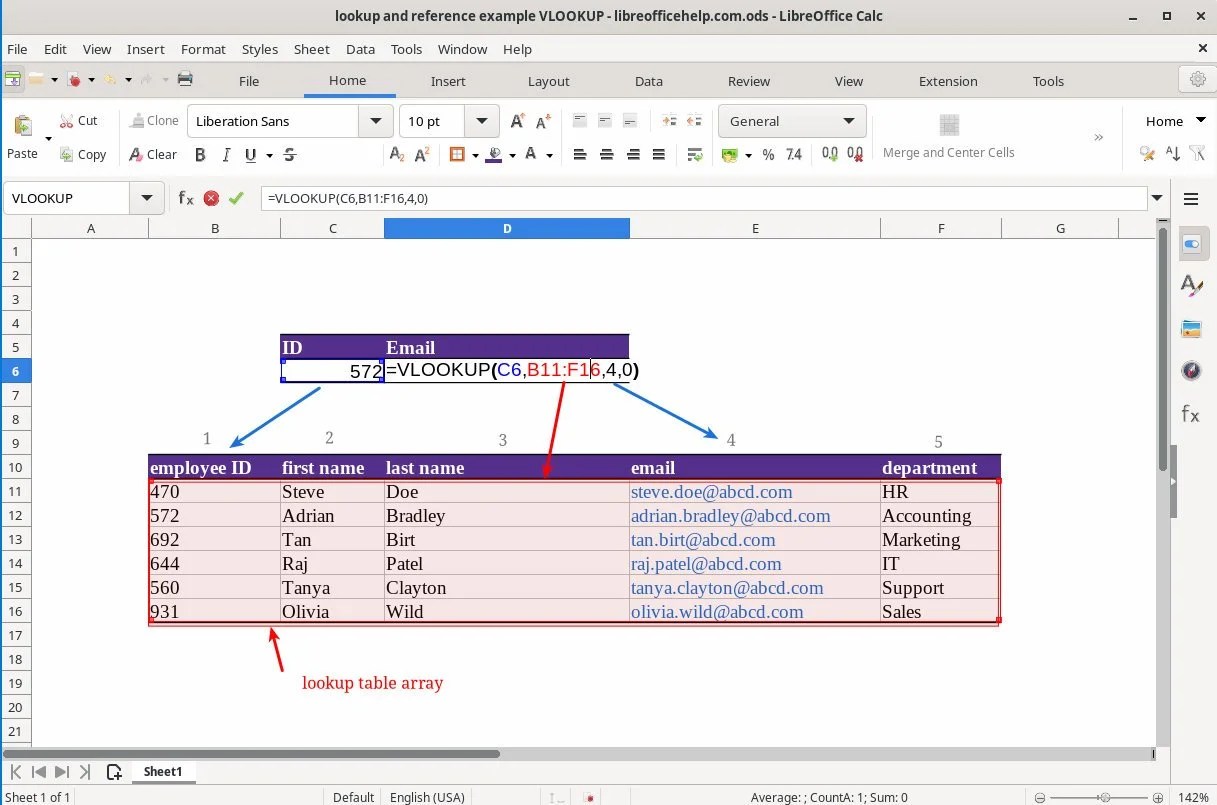Viewport: 1217px width, 805px height.
Task: Toggle Underline formatting
Action: [251, 154]
